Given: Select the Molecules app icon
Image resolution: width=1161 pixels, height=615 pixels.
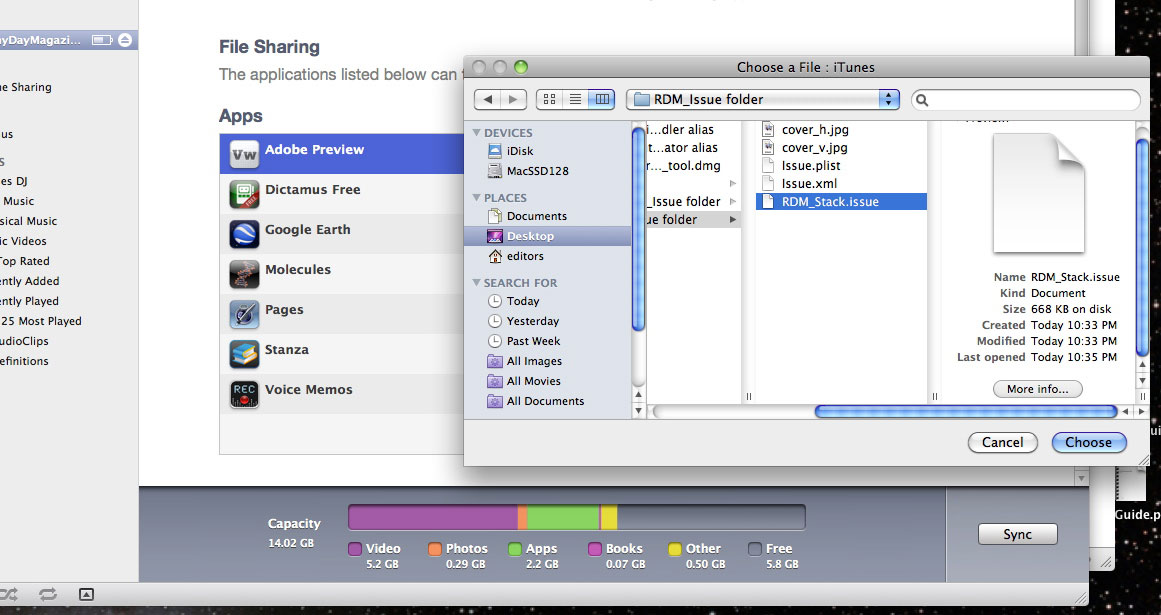Looking at the screenshot, I should coord(244,275).
